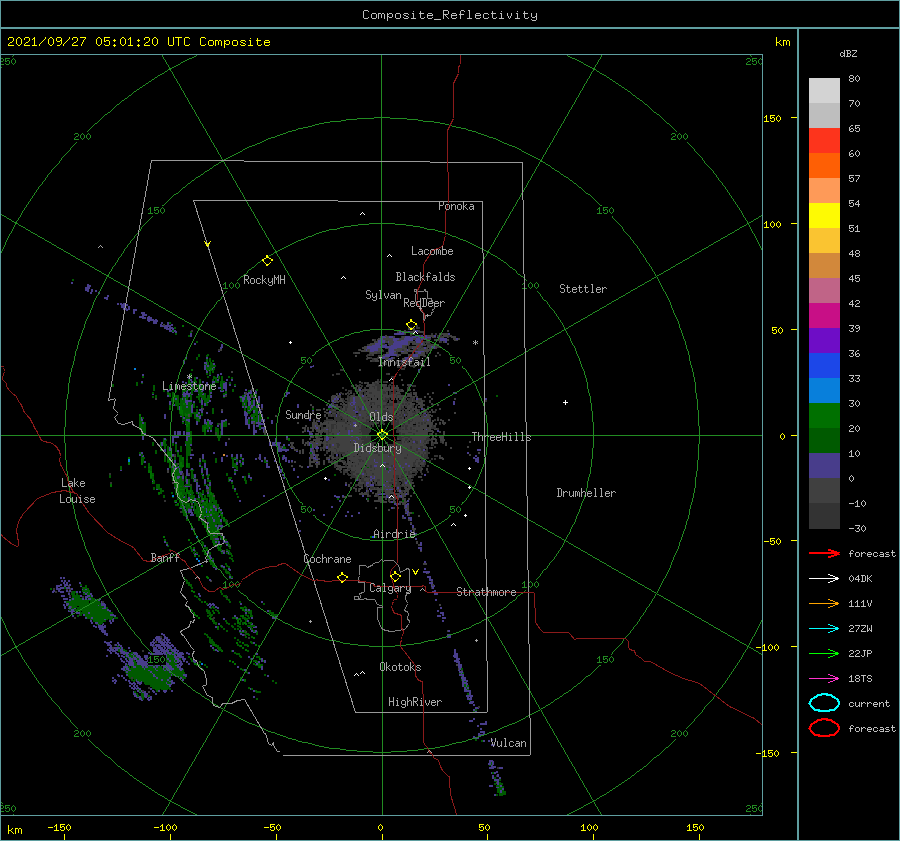This screenshot has width=900, height=841.
Task: Click the Sylvan label
Action: (x=383, y=296)
